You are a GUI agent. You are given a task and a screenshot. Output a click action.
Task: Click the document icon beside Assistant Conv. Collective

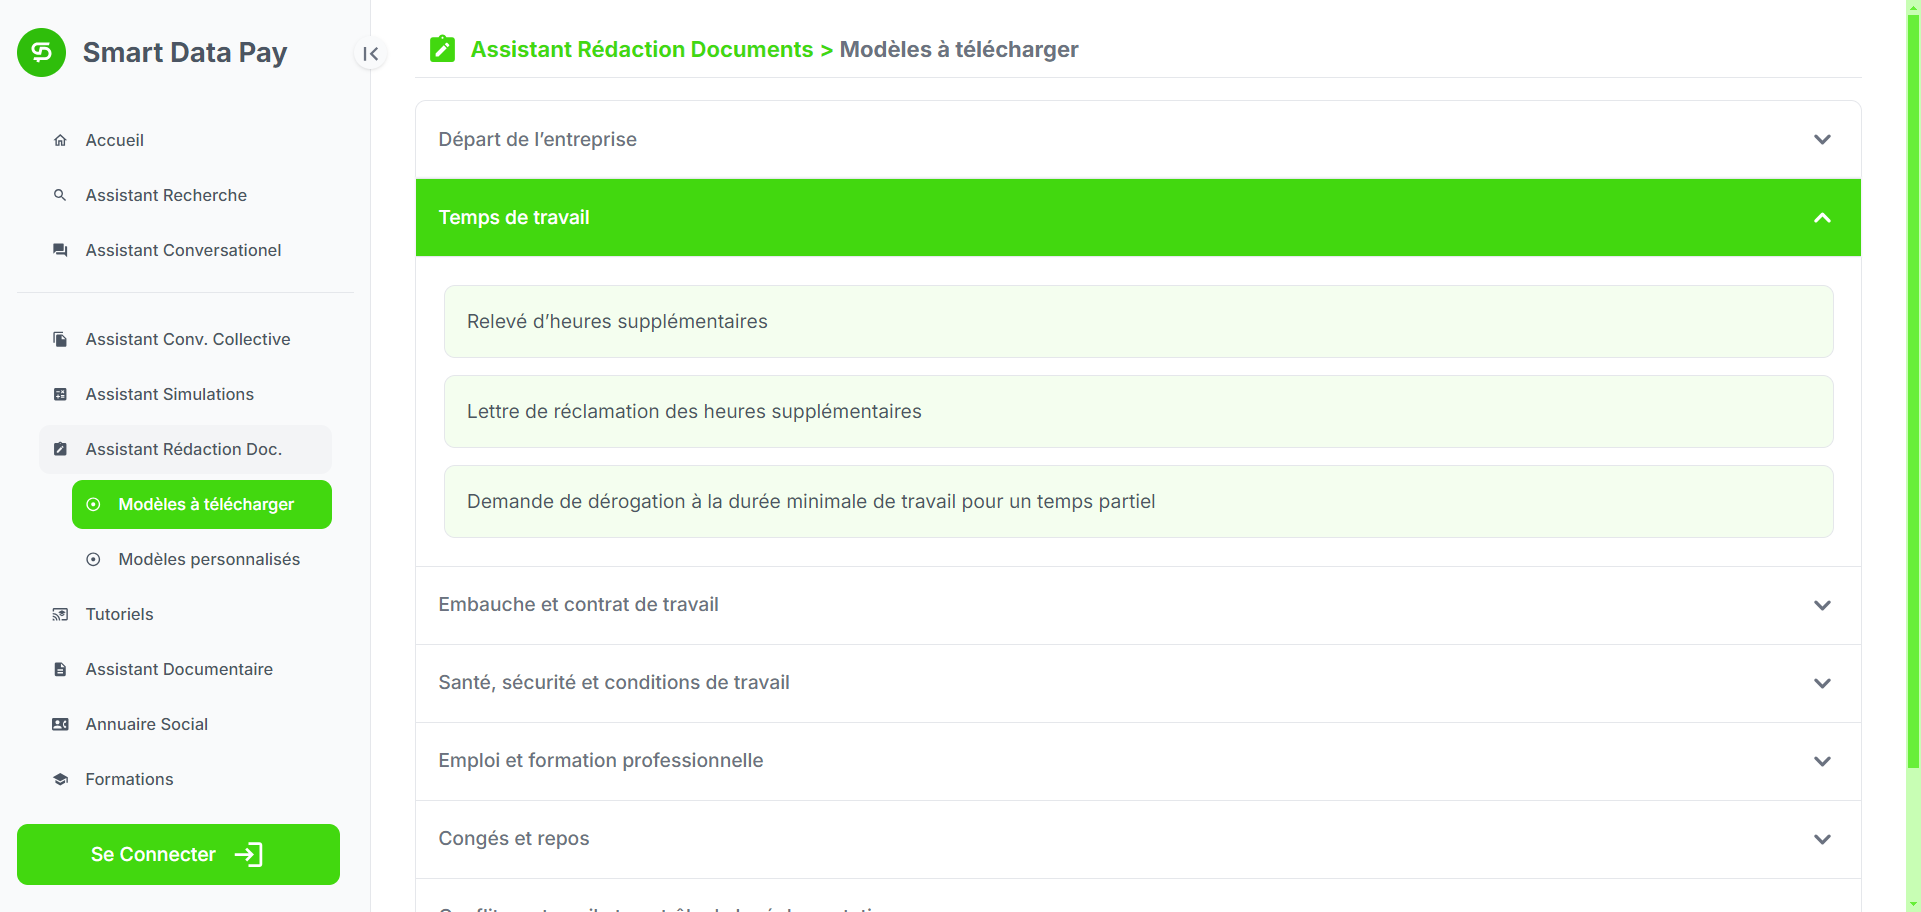(x=60, y=339)
